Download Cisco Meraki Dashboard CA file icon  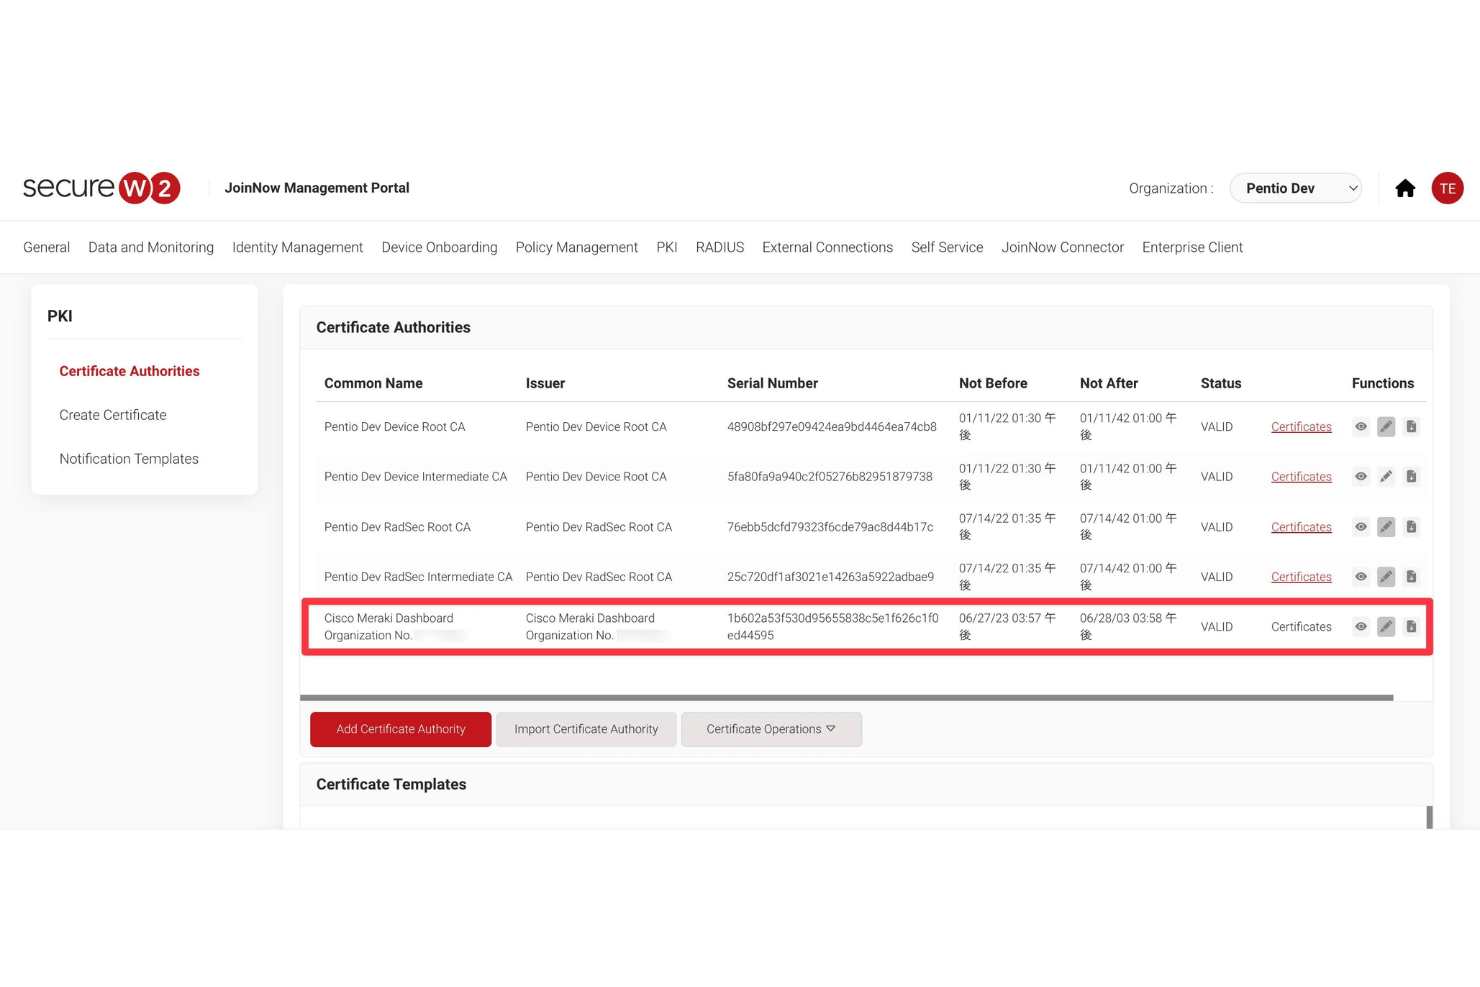(x=1411, y=627)
